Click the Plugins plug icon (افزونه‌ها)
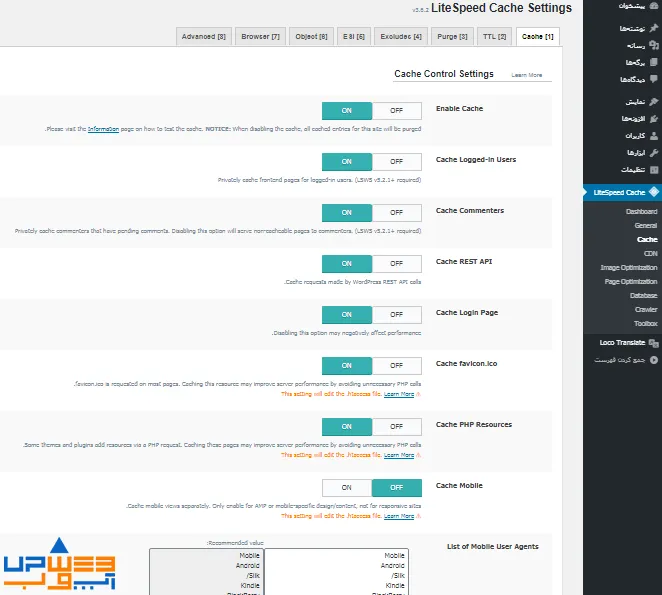This screenshot has height=595, width=662. 654,119
